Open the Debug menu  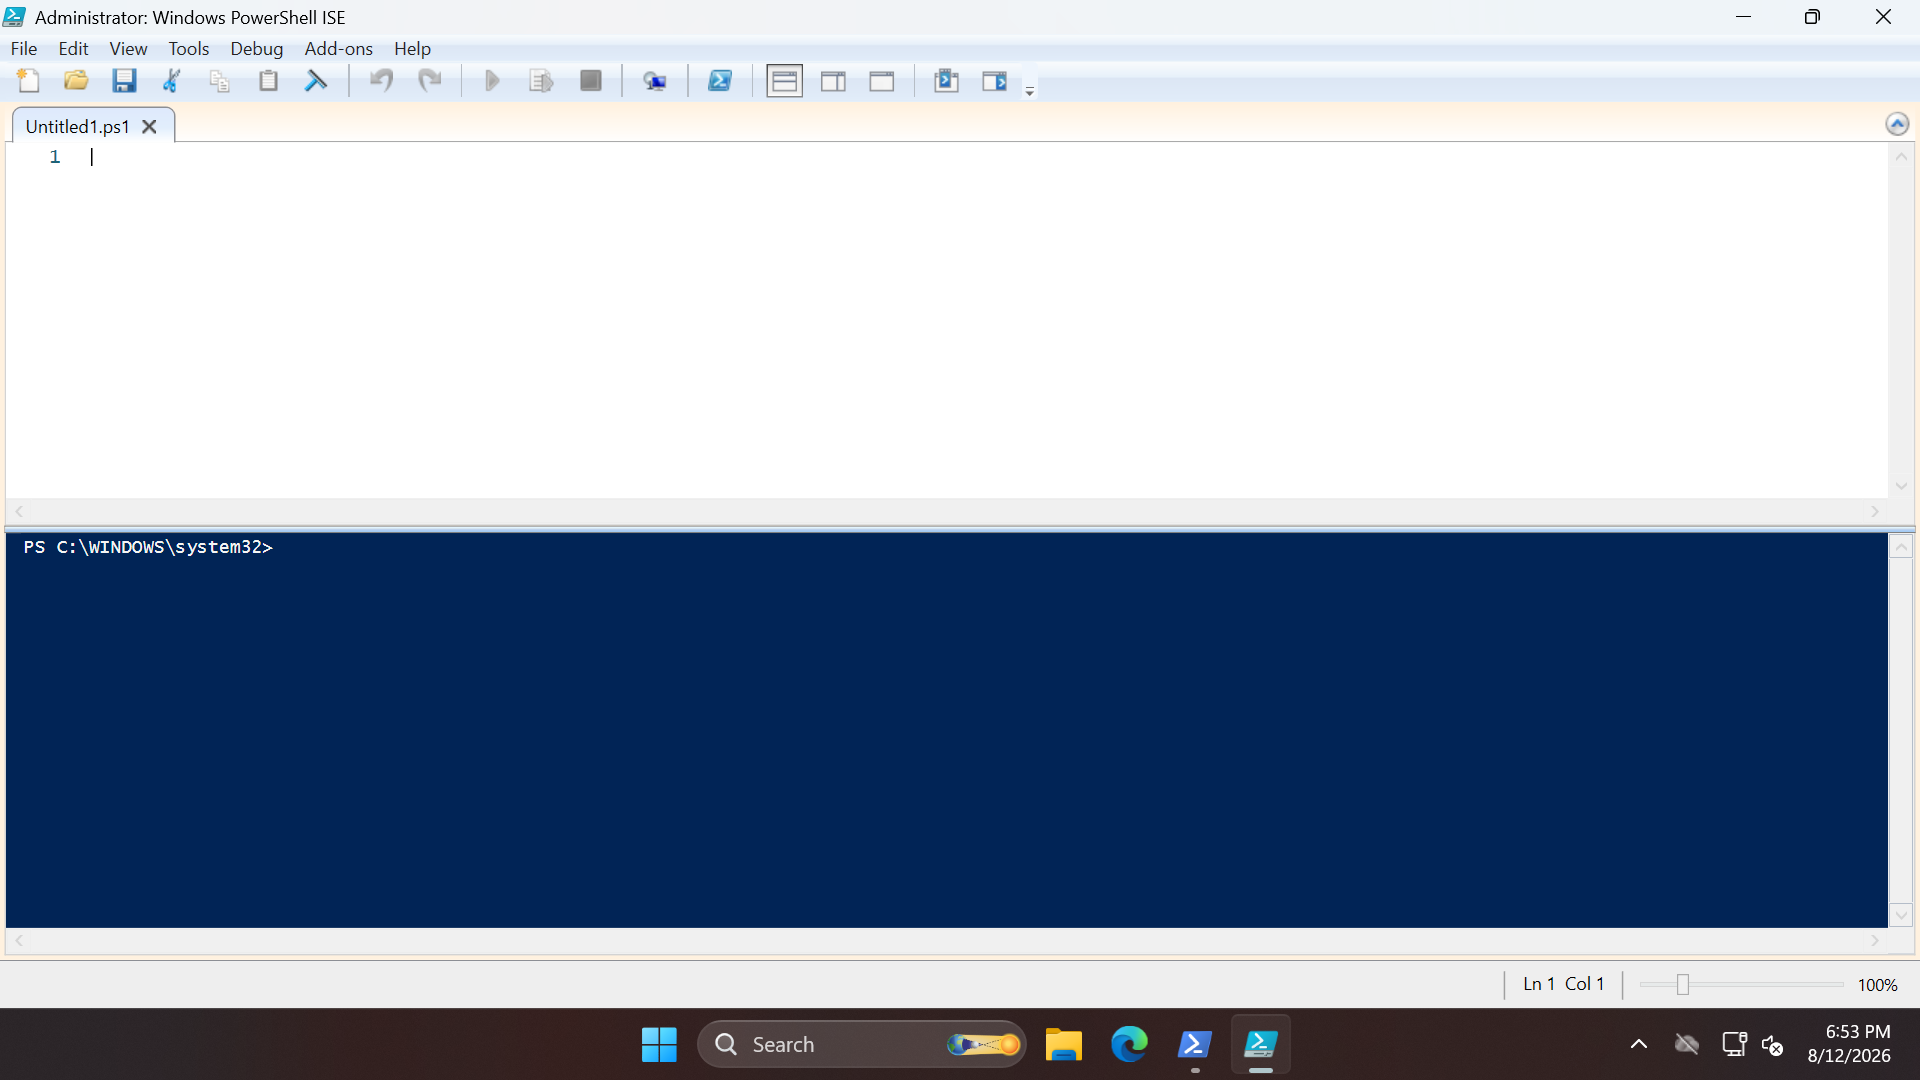[x=257, y=48]
